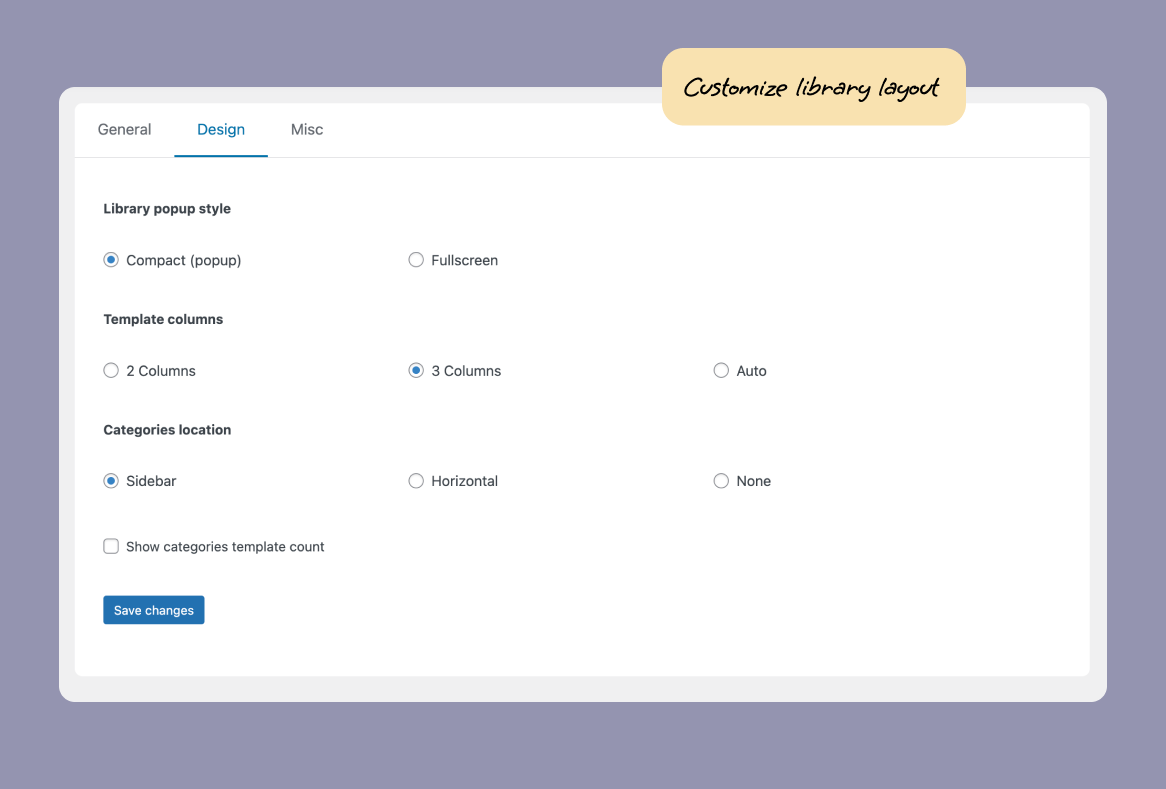Click the Design tab
1166x789 pixels.
pos(220,129)
